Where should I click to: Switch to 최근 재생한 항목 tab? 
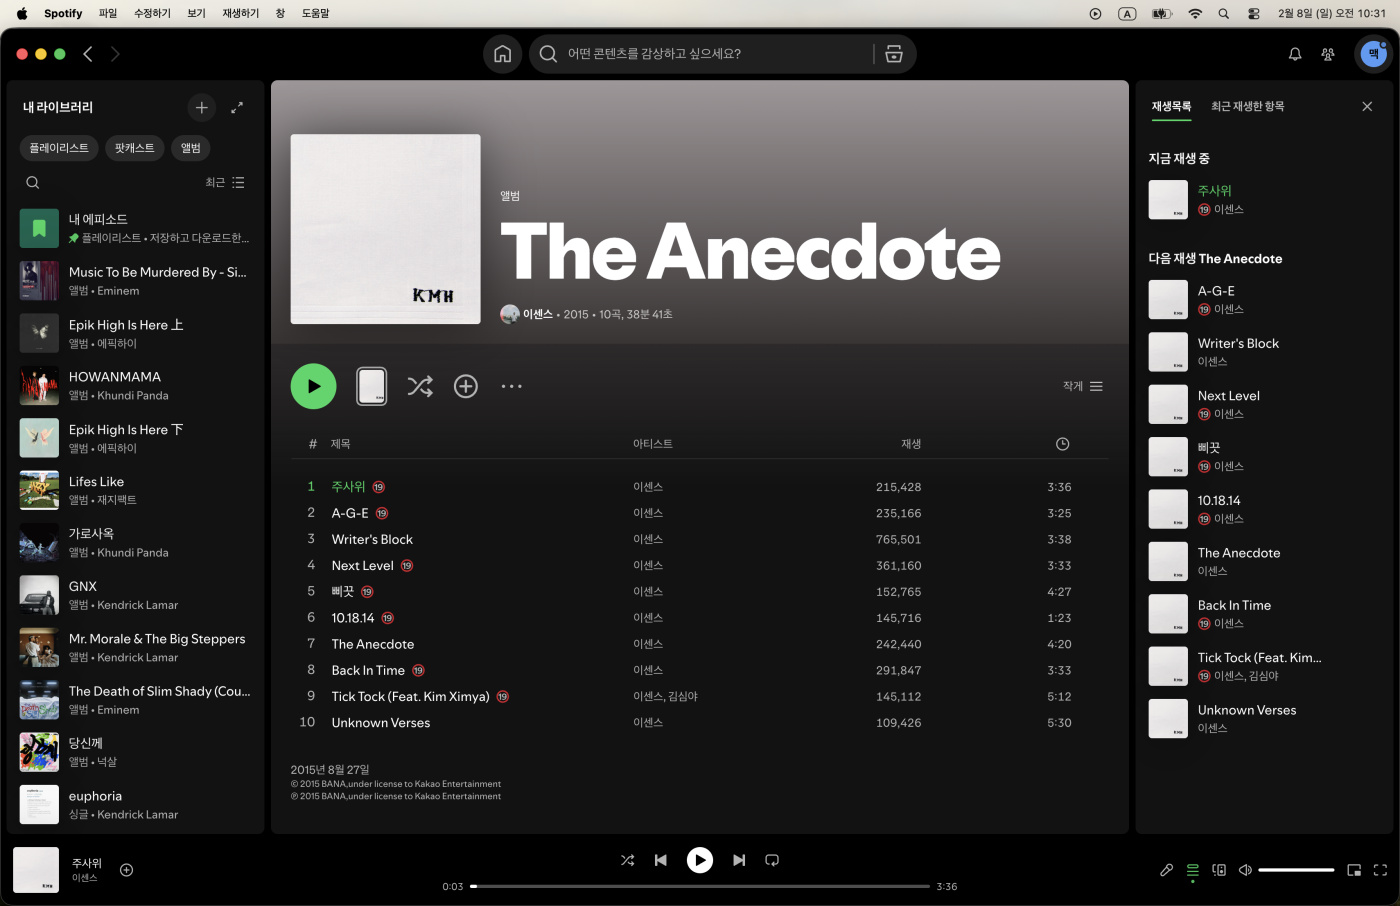pyautogui.click(x=1247, y=106)
